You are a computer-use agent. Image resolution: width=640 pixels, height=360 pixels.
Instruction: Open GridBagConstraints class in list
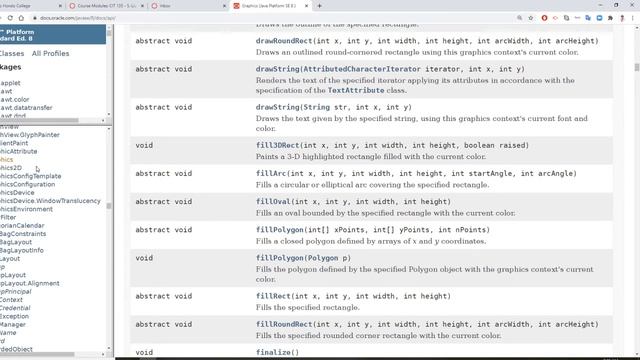point(23,234)
